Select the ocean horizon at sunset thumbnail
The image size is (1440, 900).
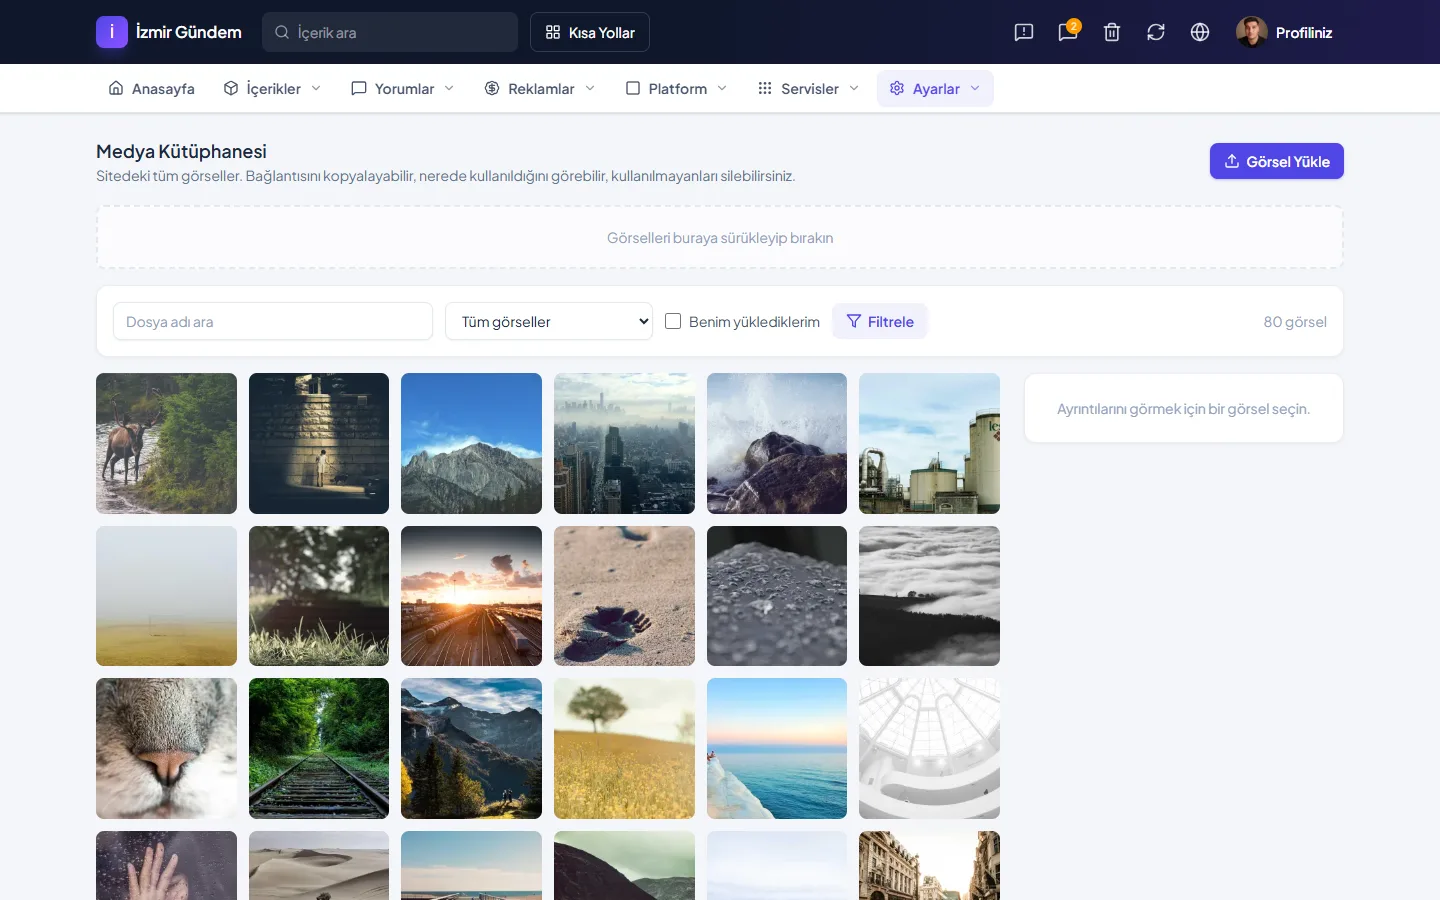(x=777, y=748)
